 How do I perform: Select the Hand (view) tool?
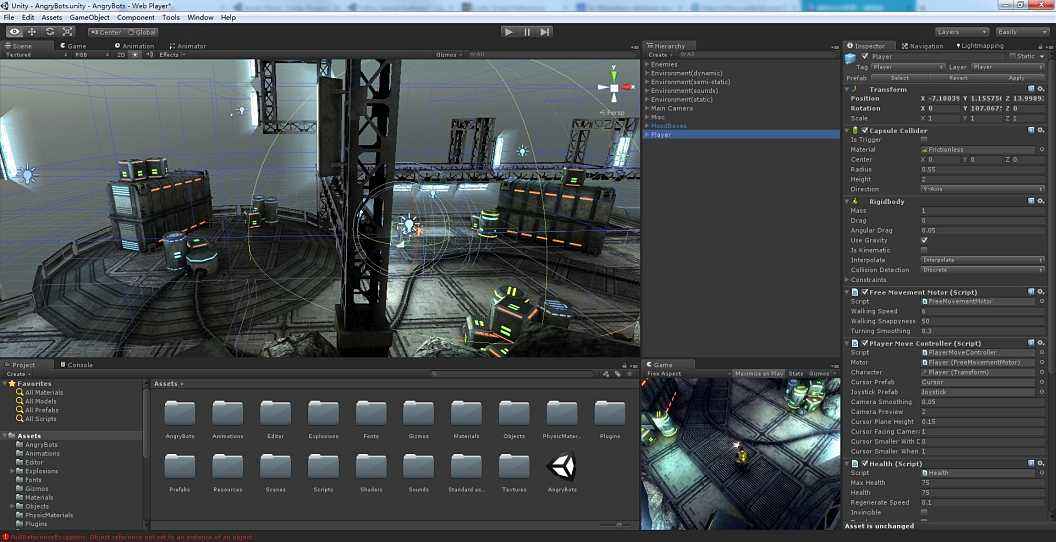tap(14, 32)
